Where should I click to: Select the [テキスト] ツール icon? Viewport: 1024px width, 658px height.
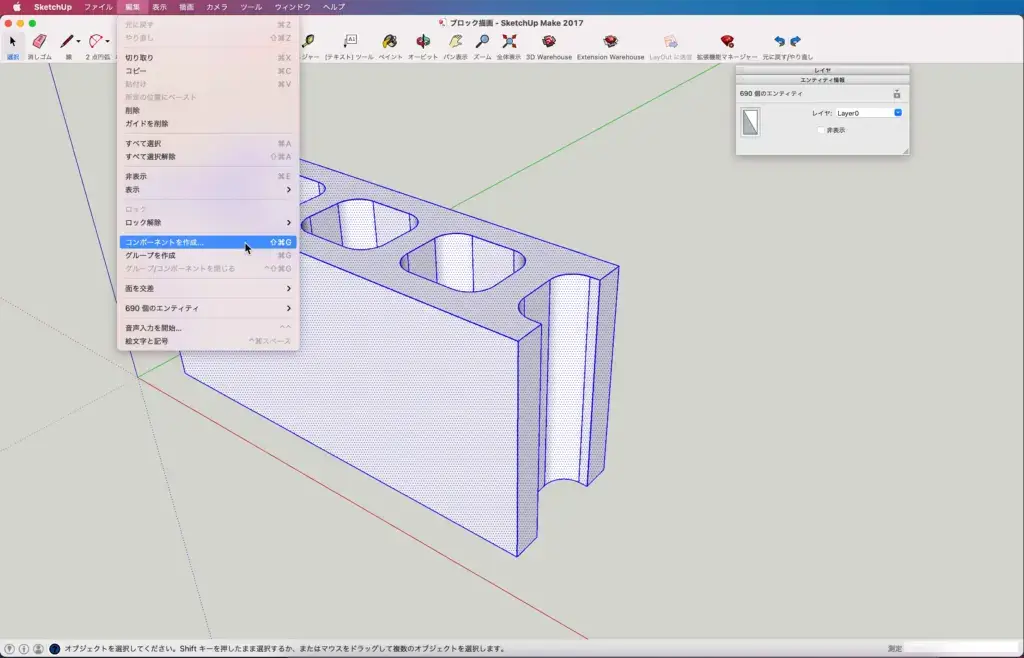click(350, 42)
